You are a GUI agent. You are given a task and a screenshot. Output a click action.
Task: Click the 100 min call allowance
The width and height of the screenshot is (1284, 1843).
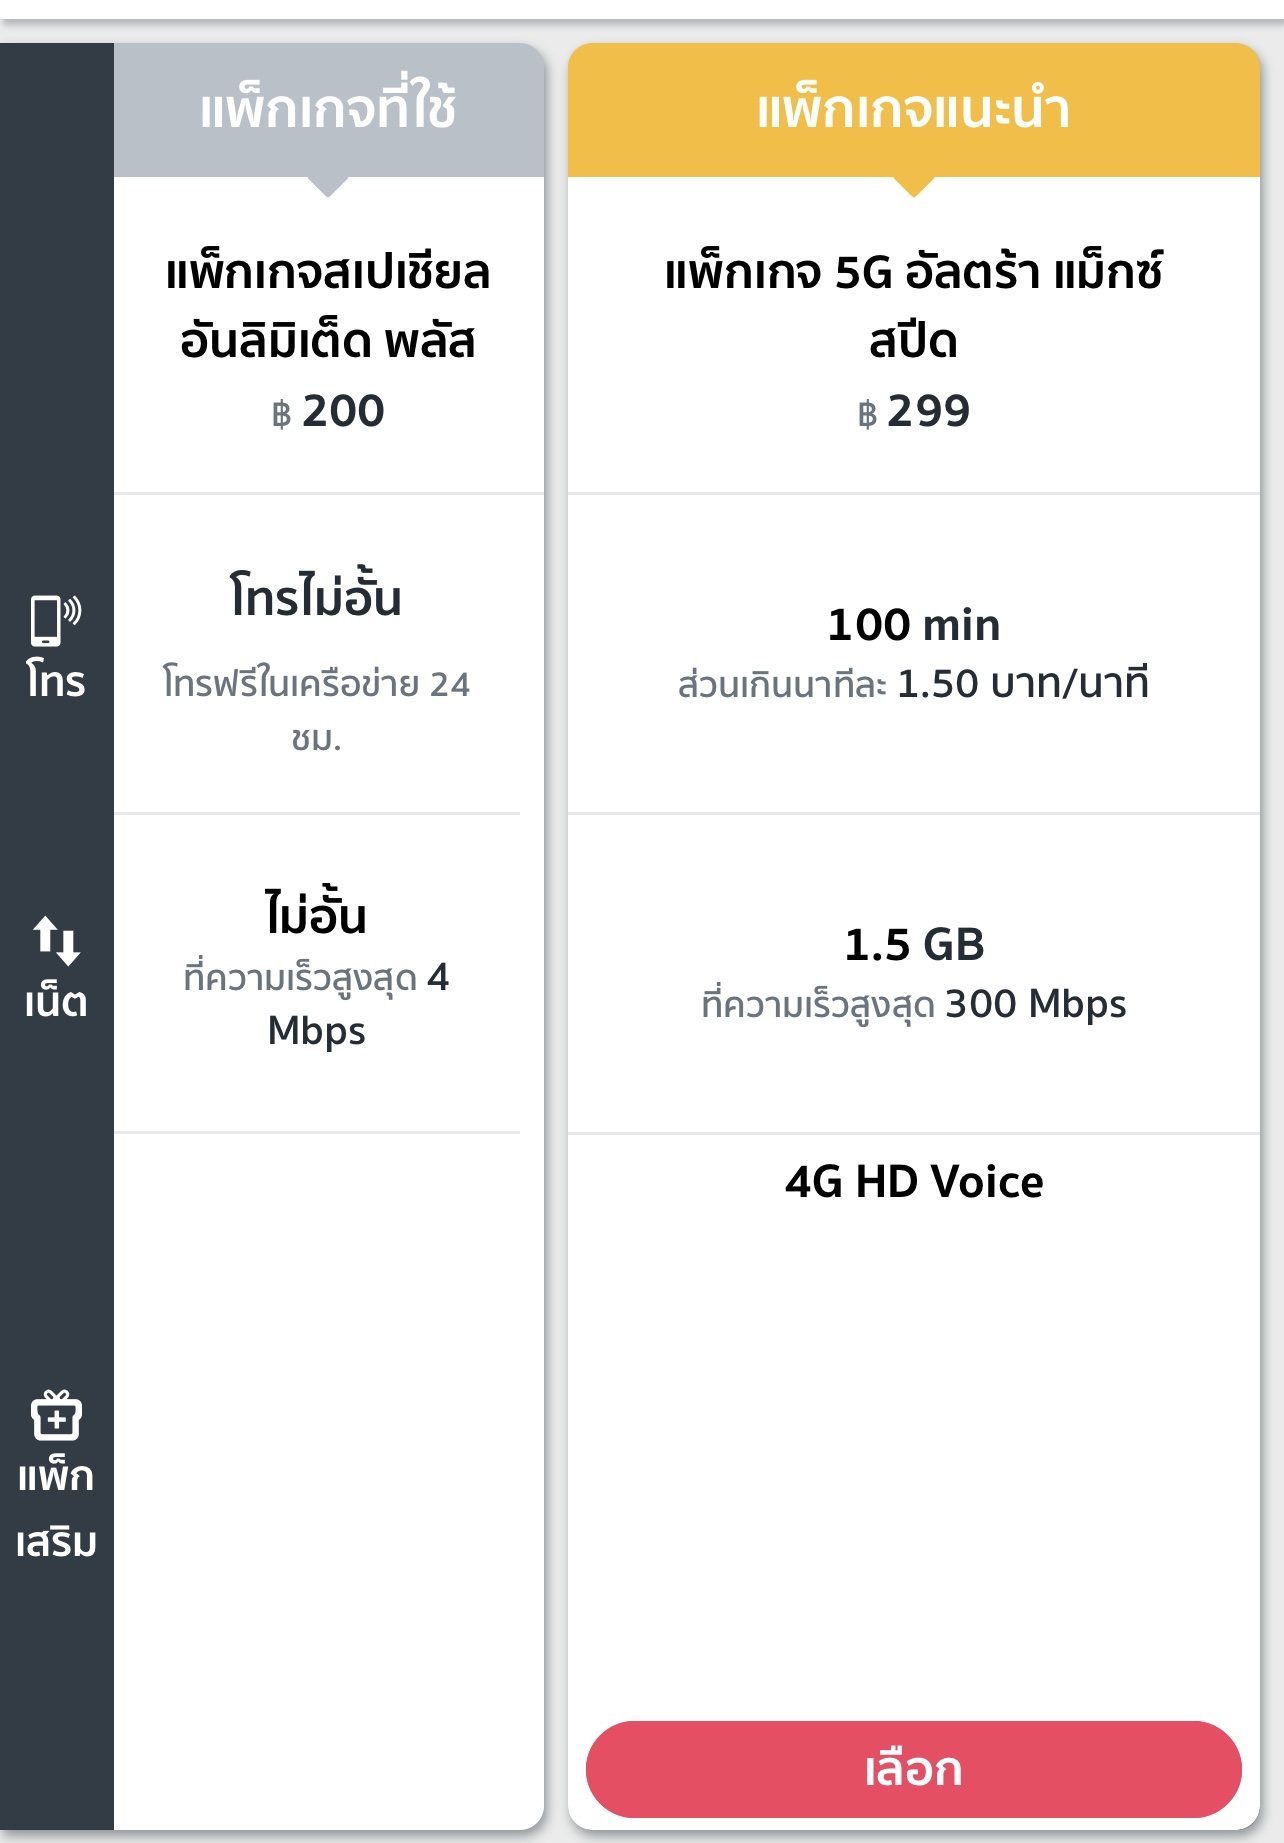point(913,625)
